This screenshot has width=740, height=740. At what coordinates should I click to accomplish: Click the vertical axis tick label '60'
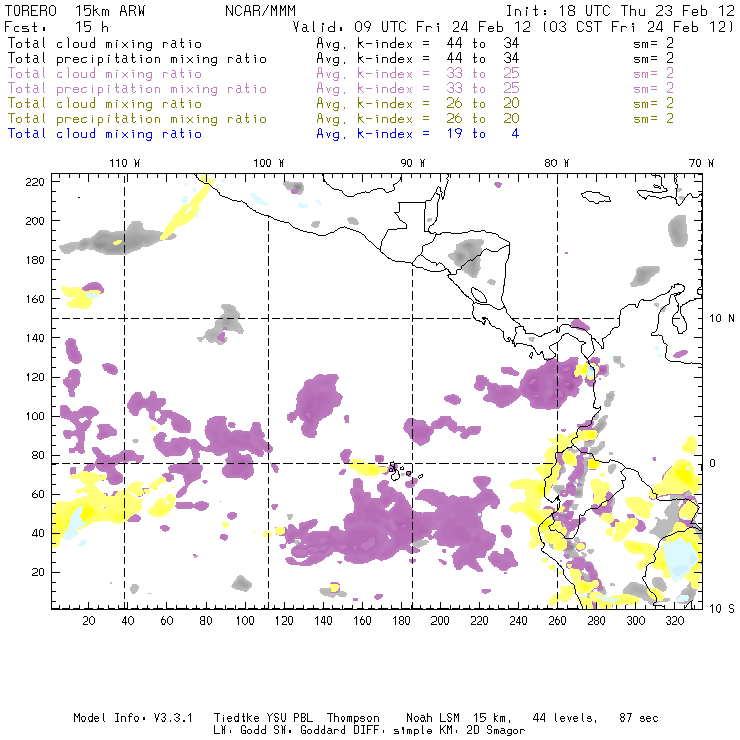[38, 494]
